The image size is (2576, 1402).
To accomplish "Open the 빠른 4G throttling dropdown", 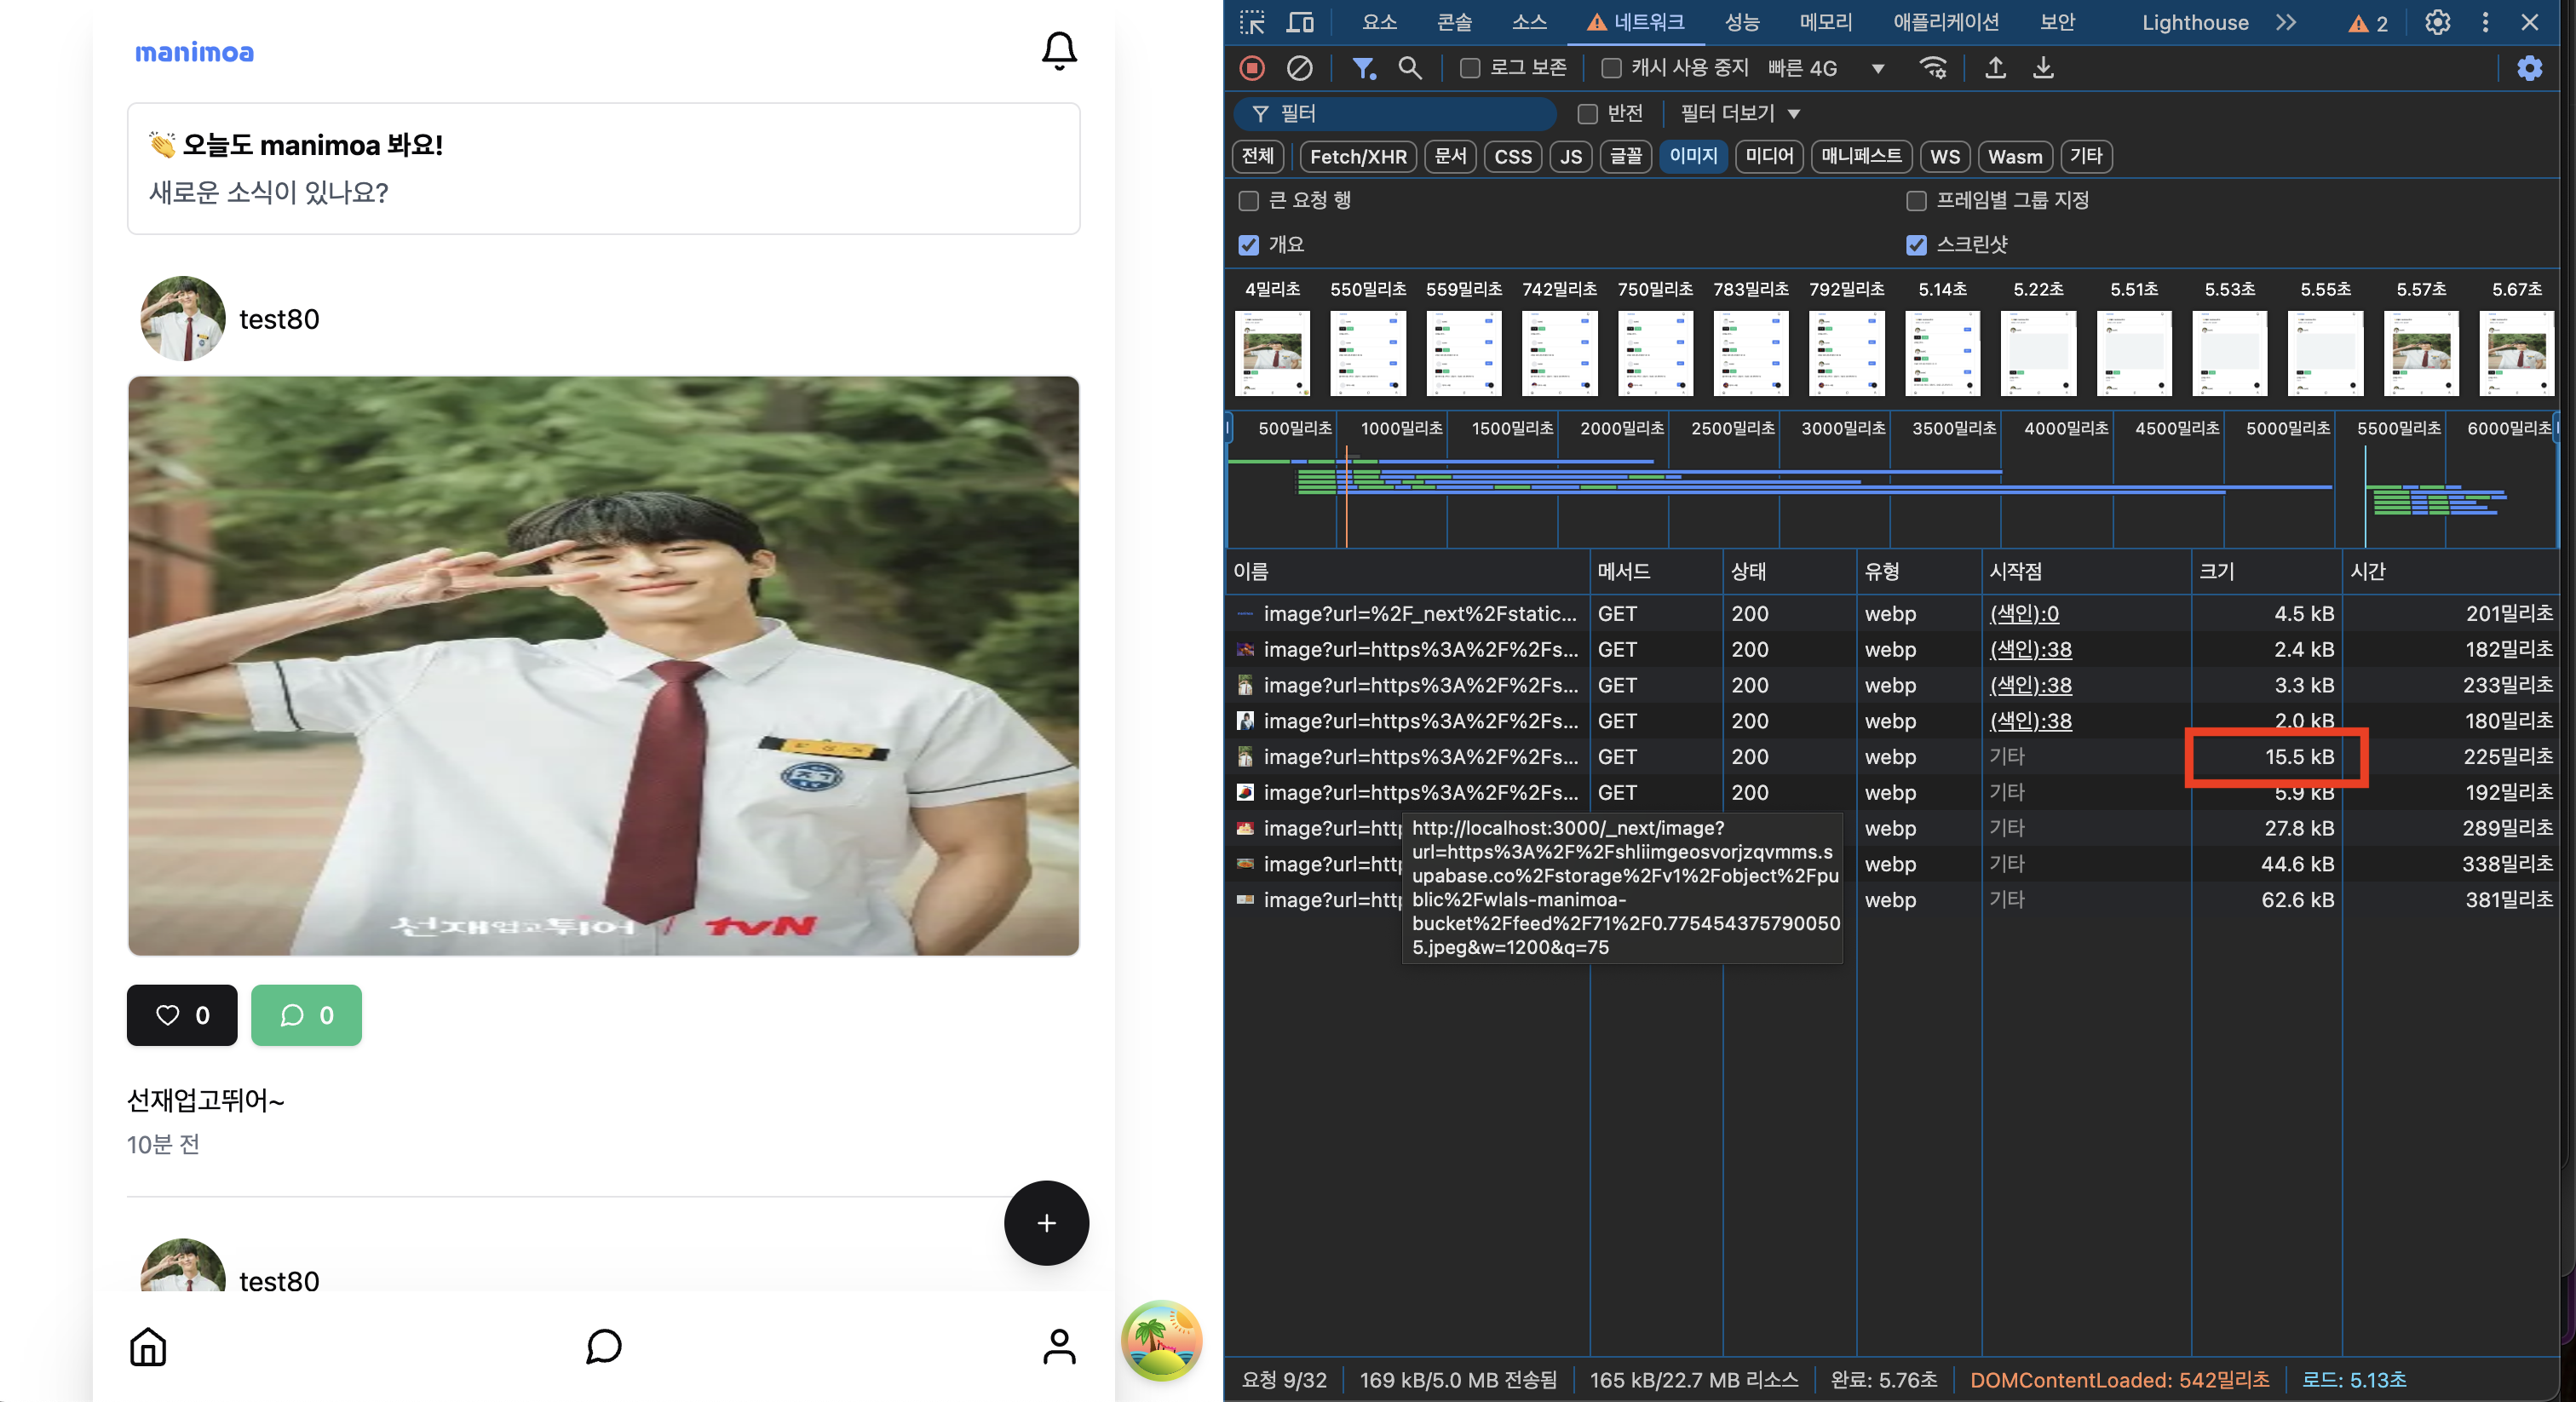I will coord(1826,68).
